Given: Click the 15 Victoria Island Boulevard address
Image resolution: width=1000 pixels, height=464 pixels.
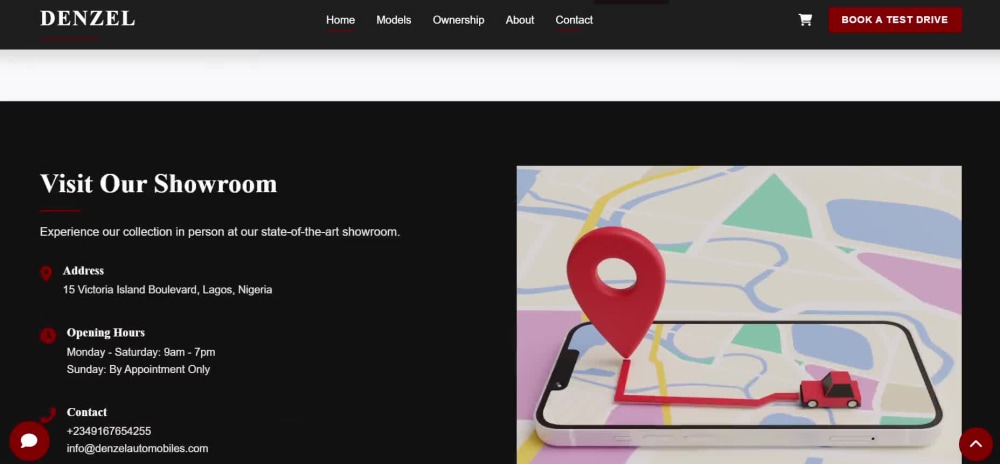Looking at the screenshot, I should pos(168,289).
